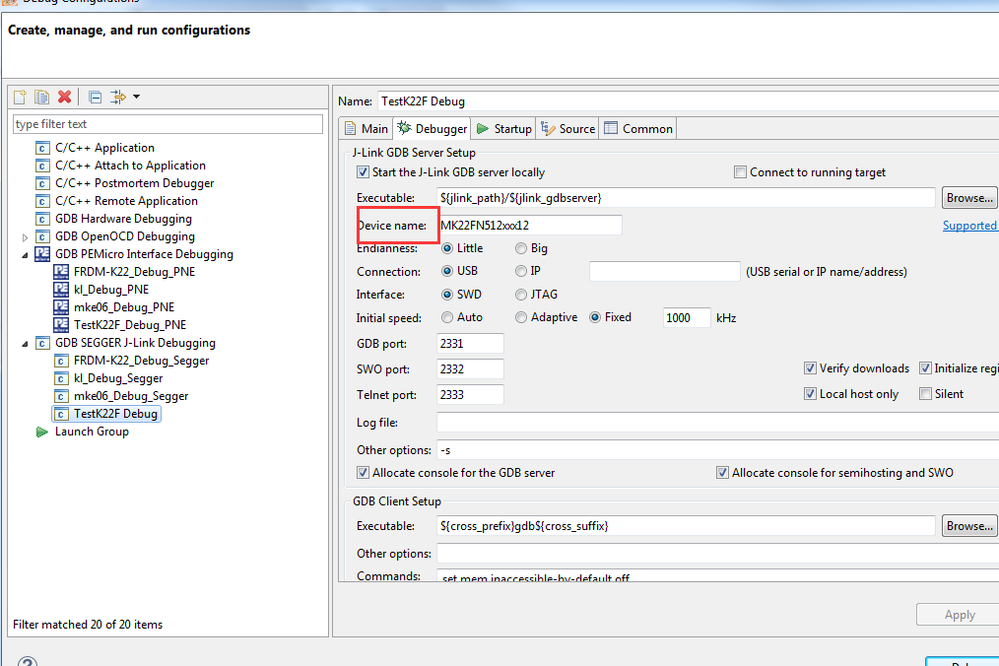The image size is (999, 666).
Task: Switch to the Debugger tab
Action: [x=432, y=129]
